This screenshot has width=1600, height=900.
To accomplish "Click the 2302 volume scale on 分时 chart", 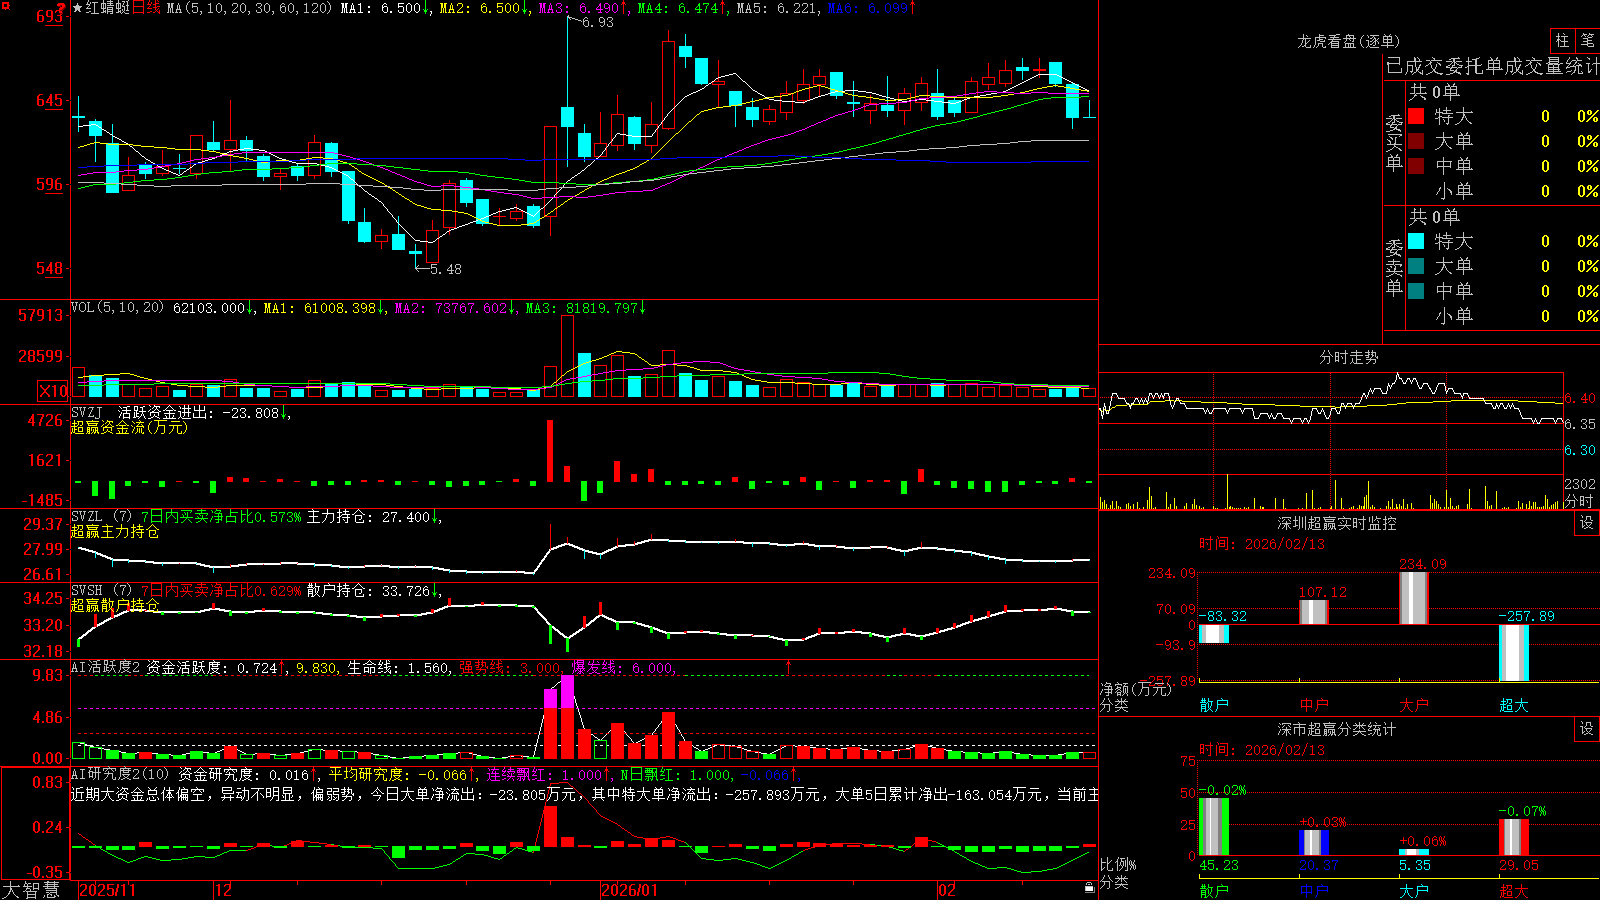I will (1580, 484).
